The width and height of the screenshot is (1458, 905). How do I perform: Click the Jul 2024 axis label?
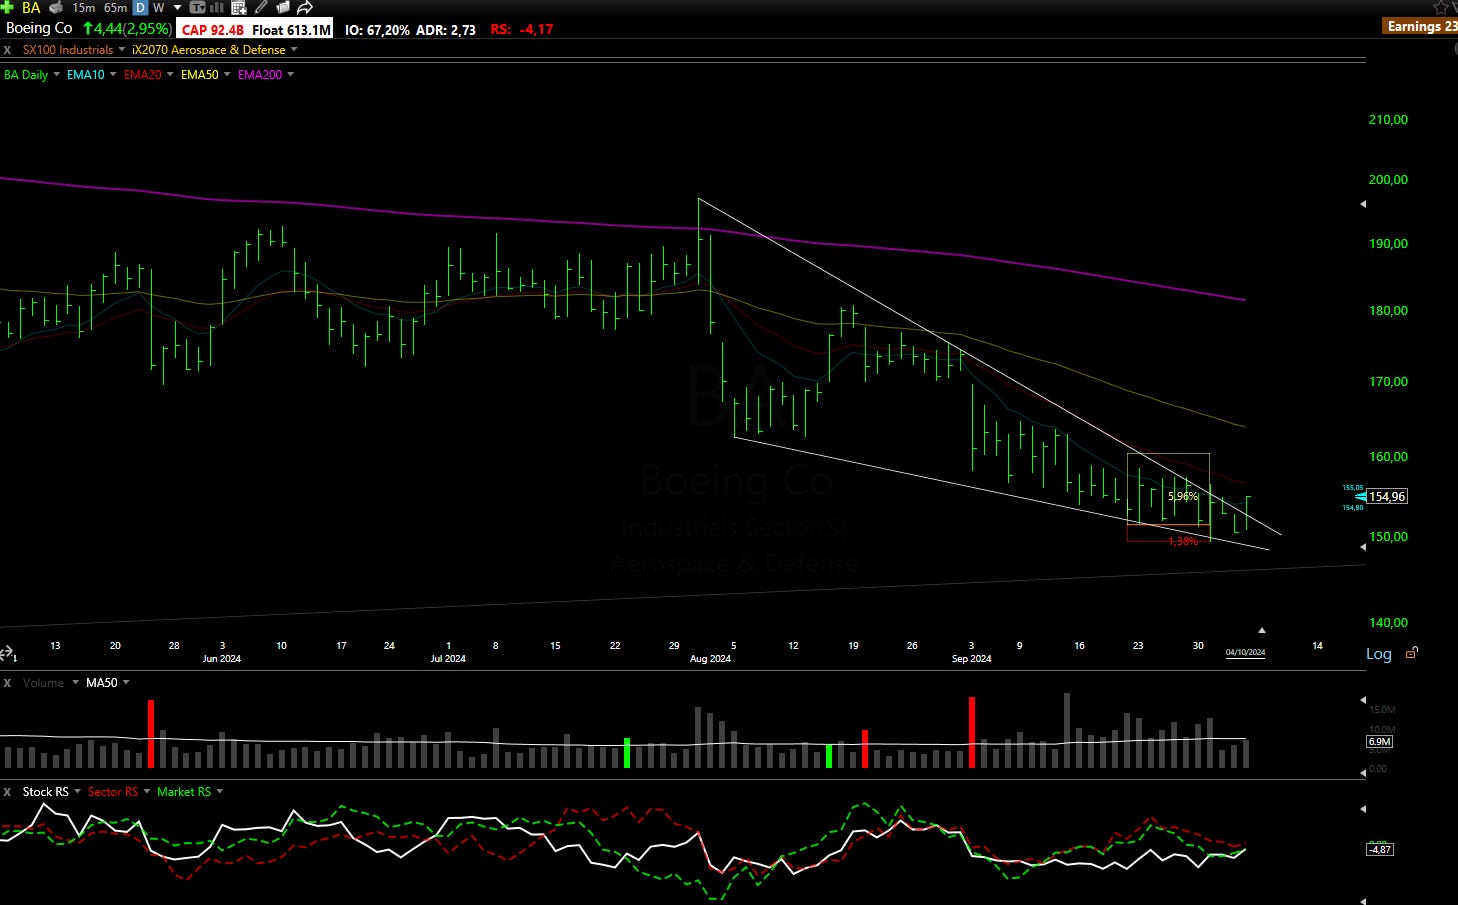(x=448, y=658)
